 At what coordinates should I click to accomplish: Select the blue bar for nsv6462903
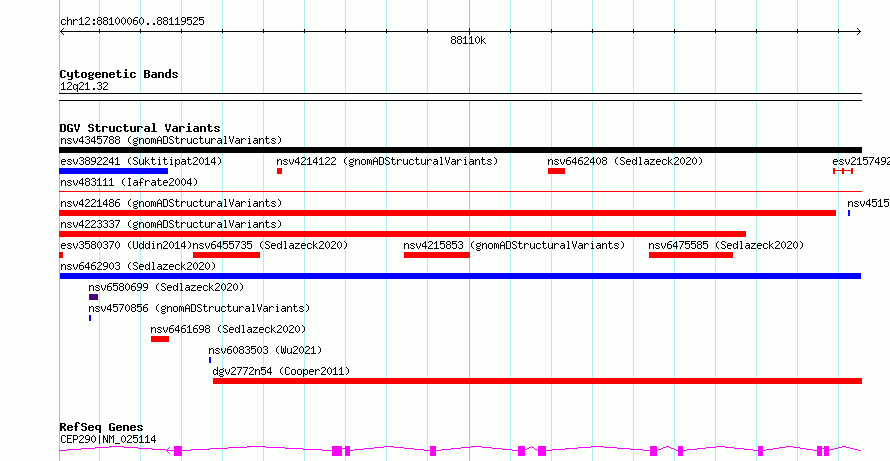click(460, 276)
